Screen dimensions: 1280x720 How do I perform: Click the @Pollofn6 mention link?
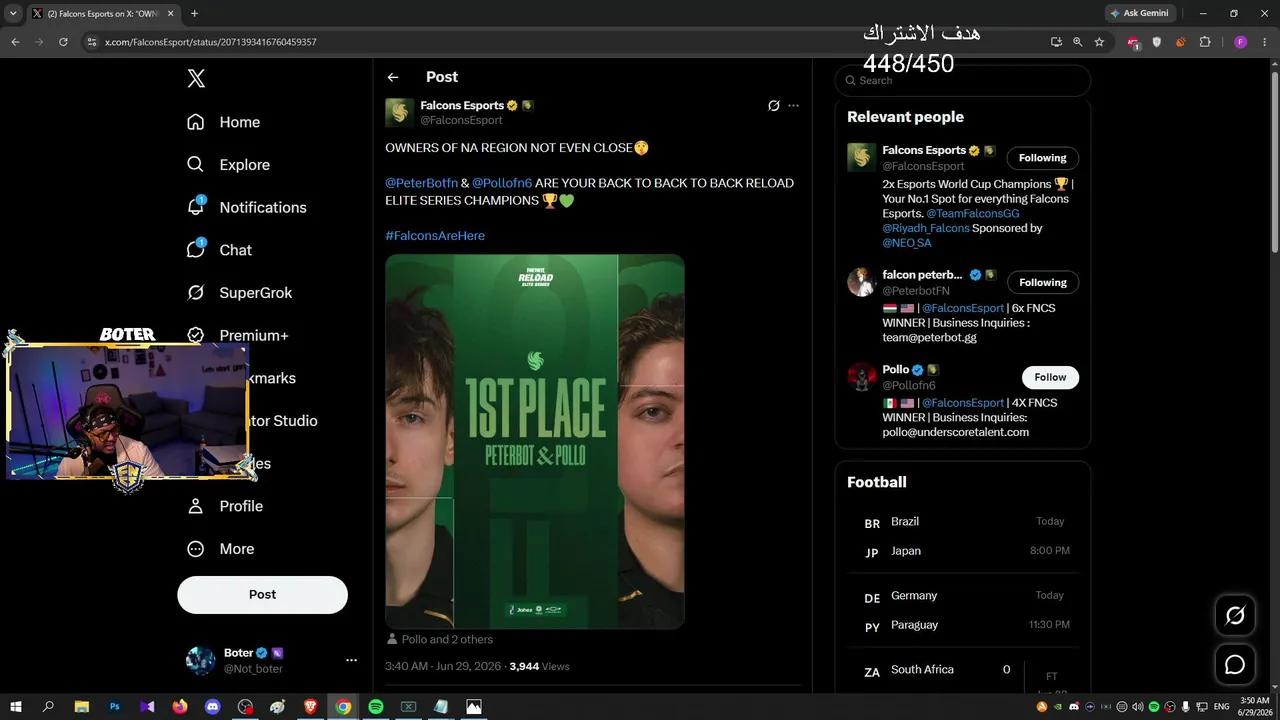pos(502,183)
